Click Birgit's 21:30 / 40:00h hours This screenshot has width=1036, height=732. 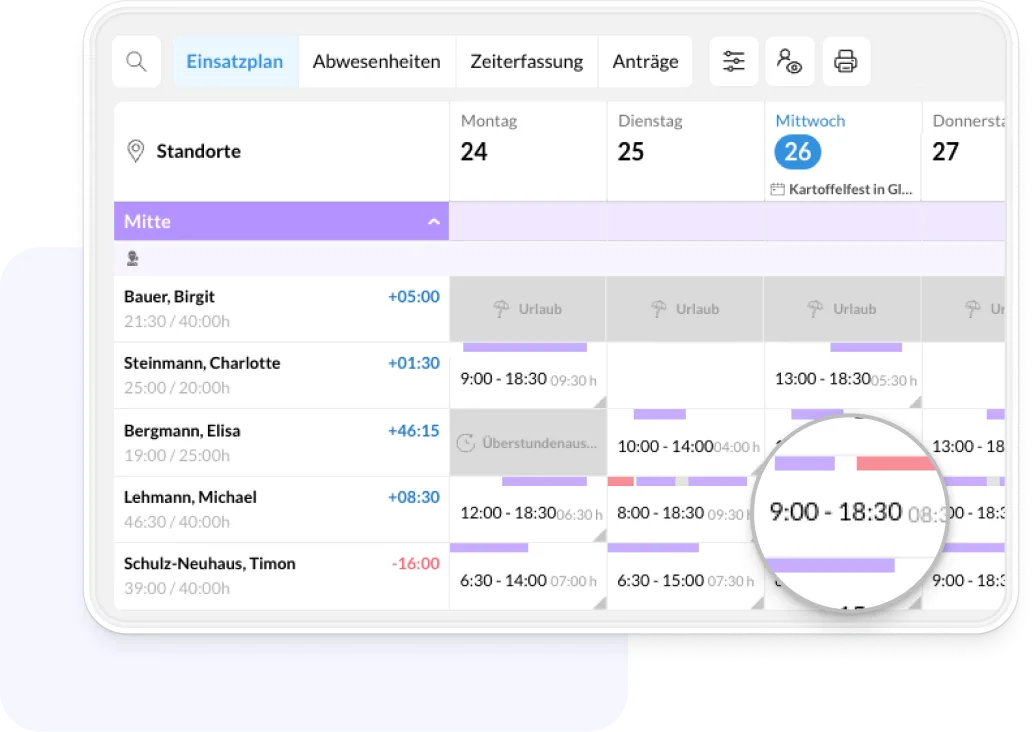tap(177, 322)
